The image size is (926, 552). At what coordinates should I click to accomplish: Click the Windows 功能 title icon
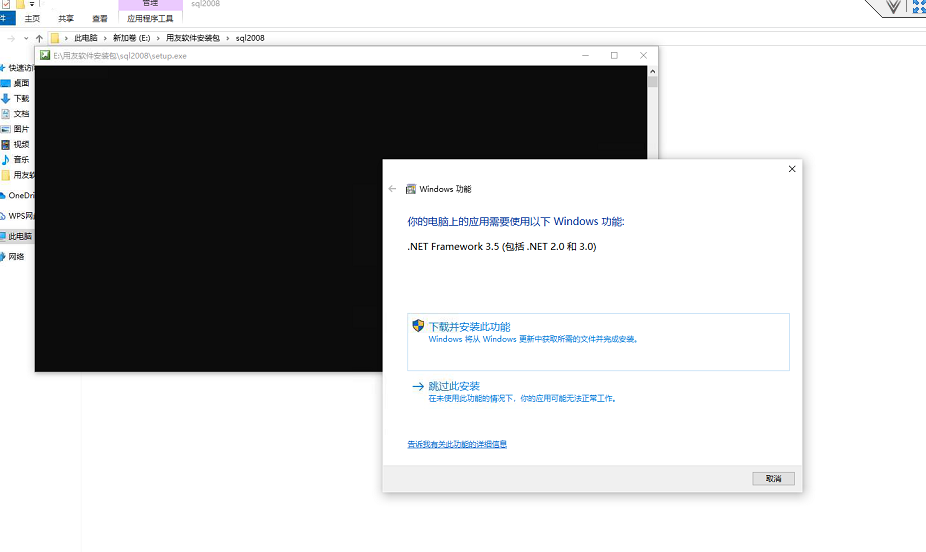click(410, 189)
